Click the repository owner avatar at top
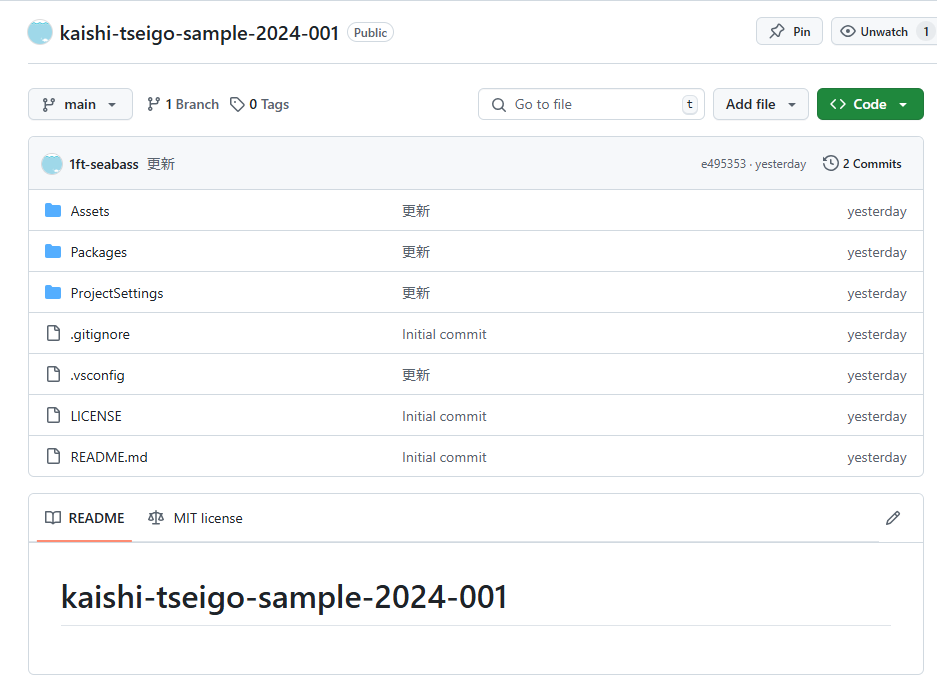This screenshot has width=937, height=688. 40,32
